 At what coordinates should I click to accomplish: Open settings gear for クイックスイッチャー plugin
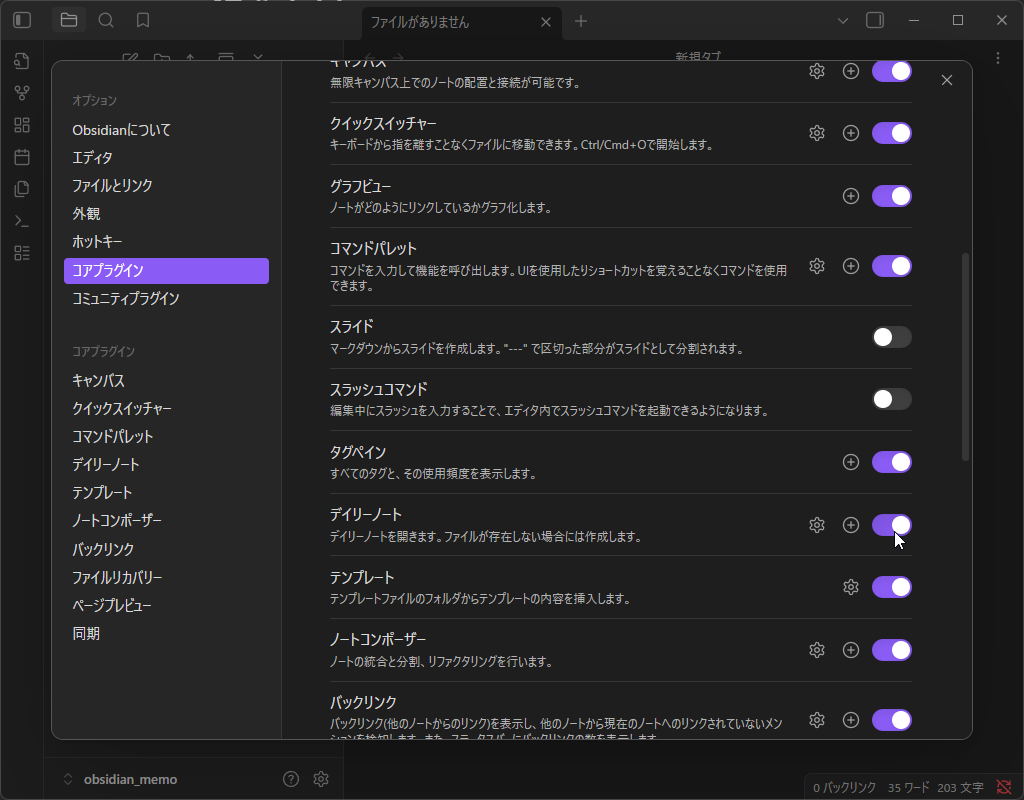point(816,133)
